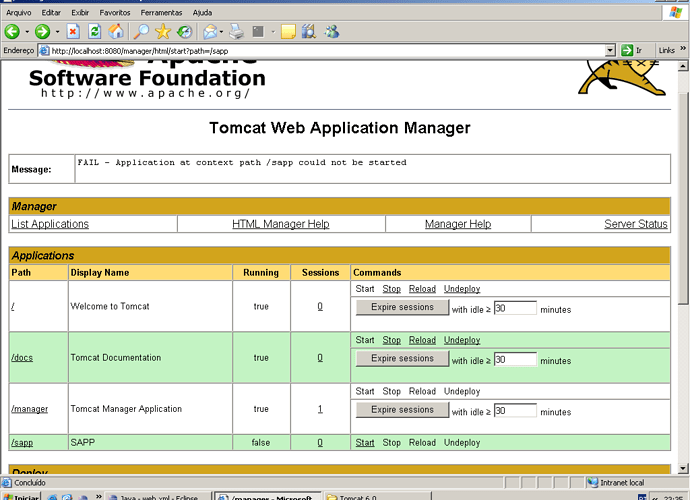Click the Iniciar start button
Viewport: 690px width, 500px height.
[21, 496]
